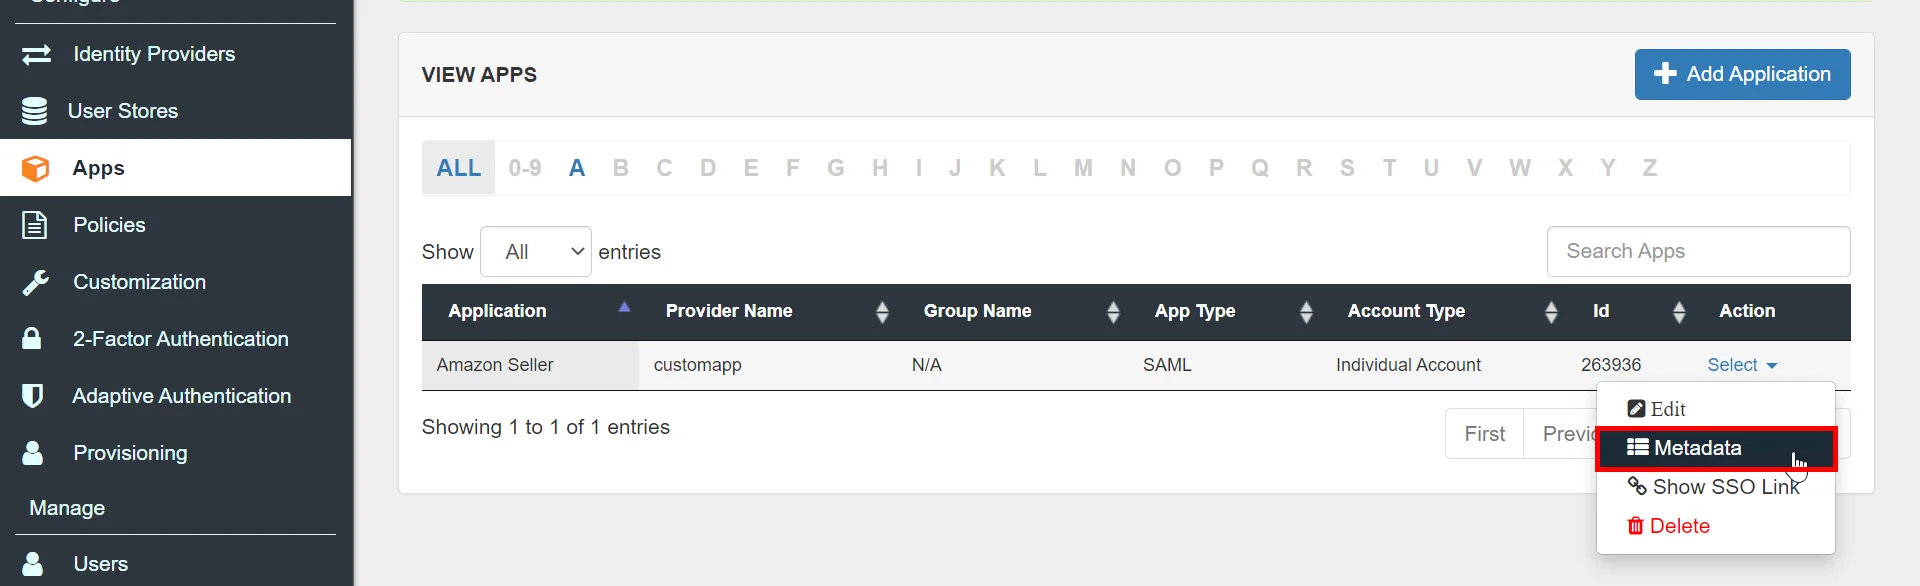This screenshot has width=1920, height=586.
Task: Click the User Stores database icon
Action: coord(35,111)
